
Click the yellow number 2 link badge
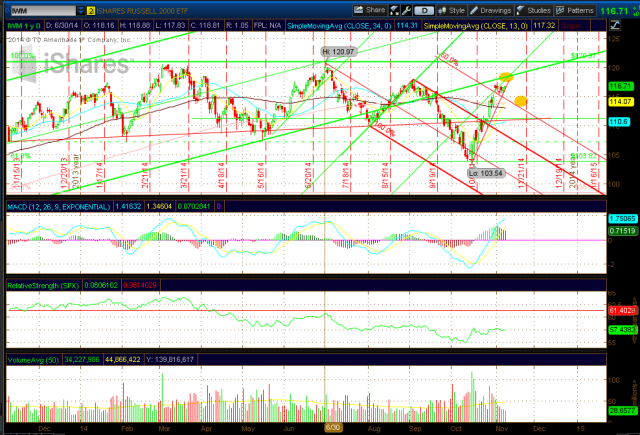(x=91, y=11)
